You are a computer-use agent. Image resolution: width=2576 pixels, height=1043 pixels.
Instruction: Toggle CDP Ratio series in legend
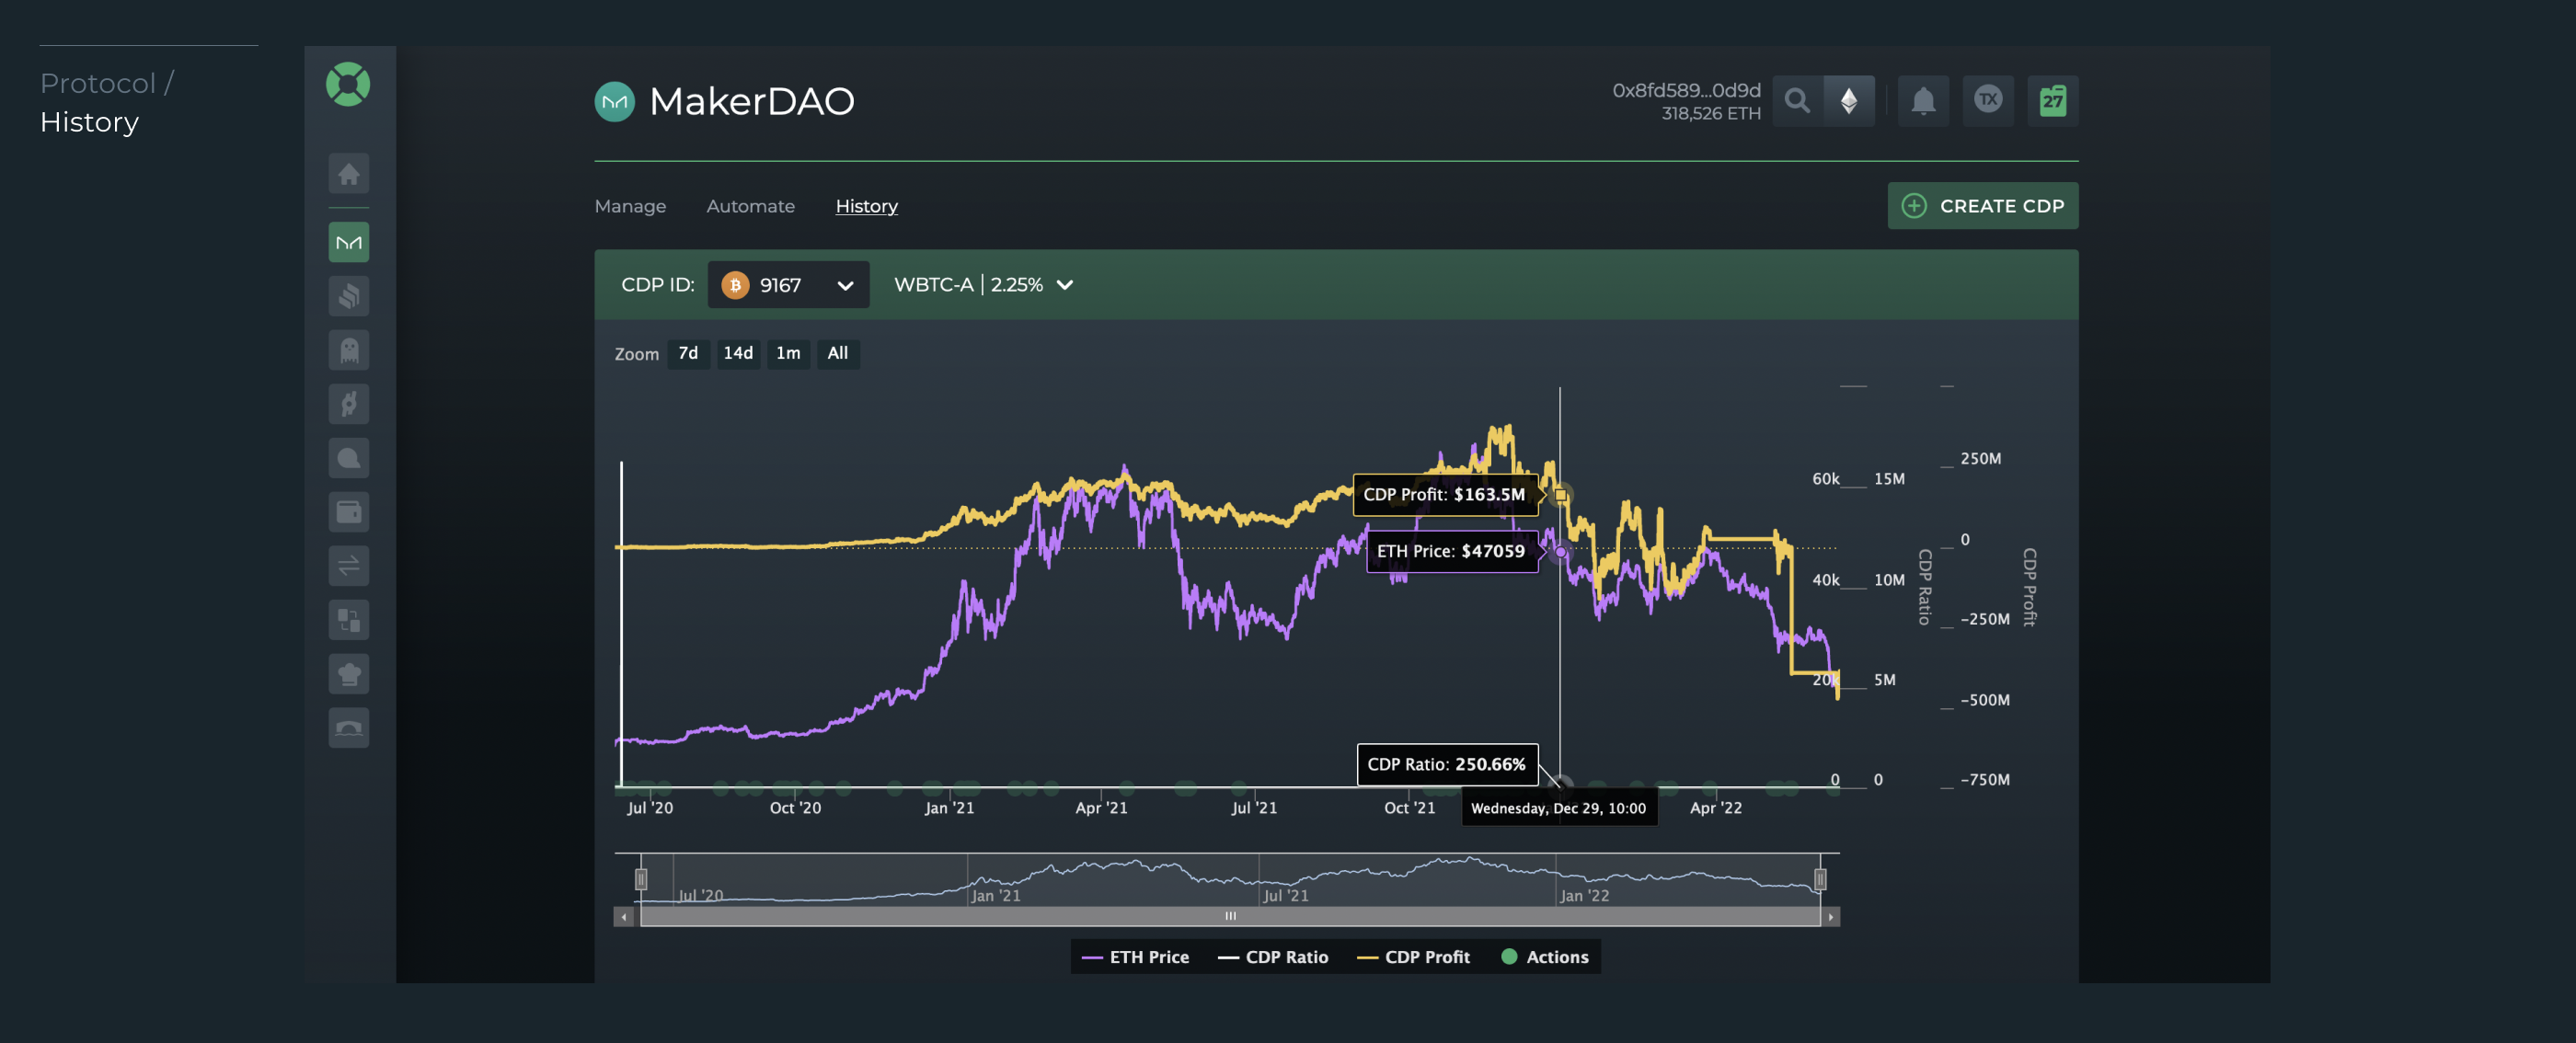click(x=1273, y=957)
